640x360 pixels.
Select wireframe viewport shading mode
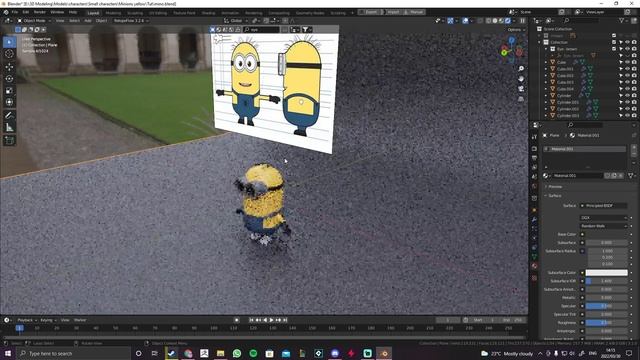pos(488,20)
